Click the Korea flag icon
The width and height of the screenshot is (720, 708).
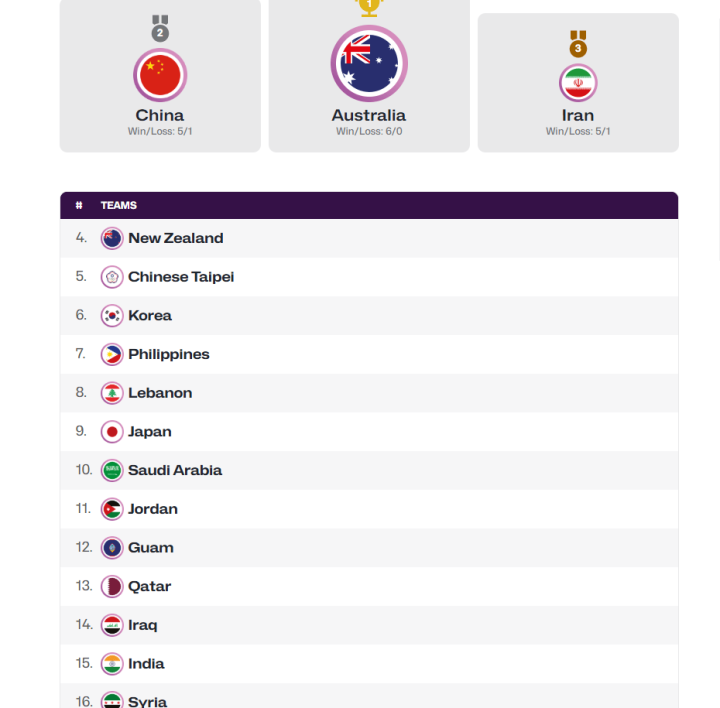[x=112, y=316]
